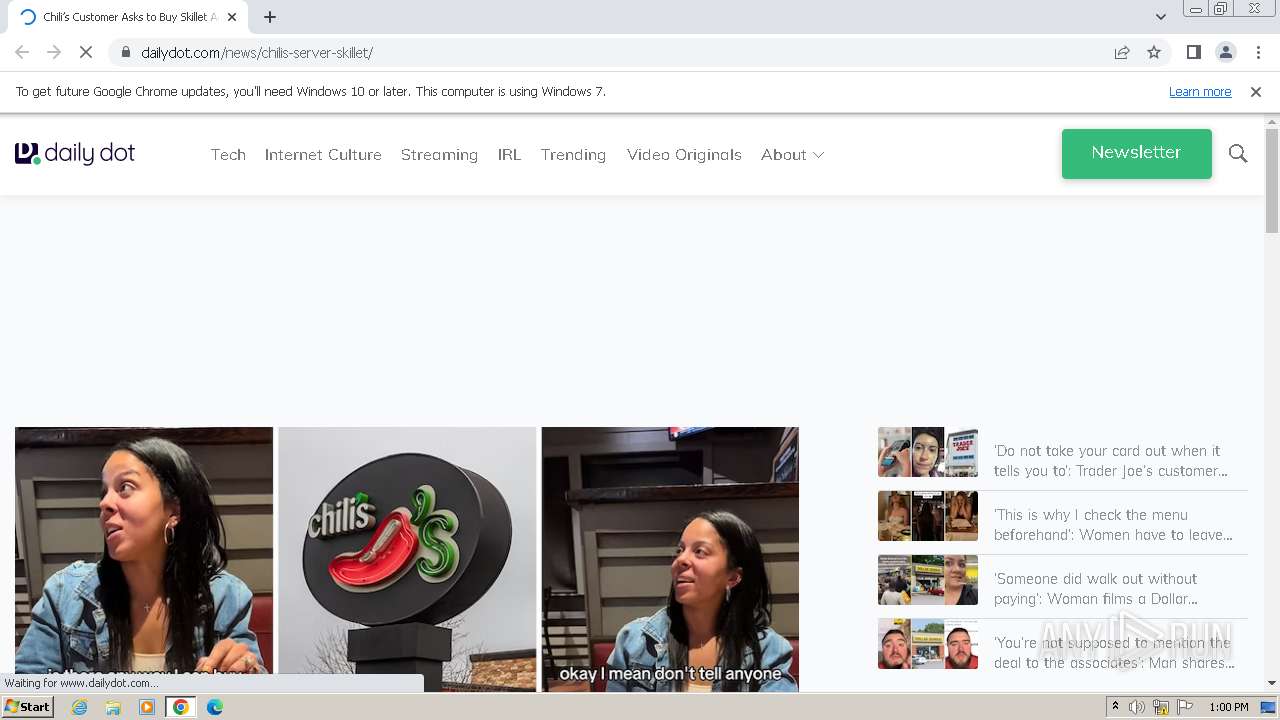View site information lock icon
Image resolution: width=1280 pixels, height=720 pixels.
125,52
